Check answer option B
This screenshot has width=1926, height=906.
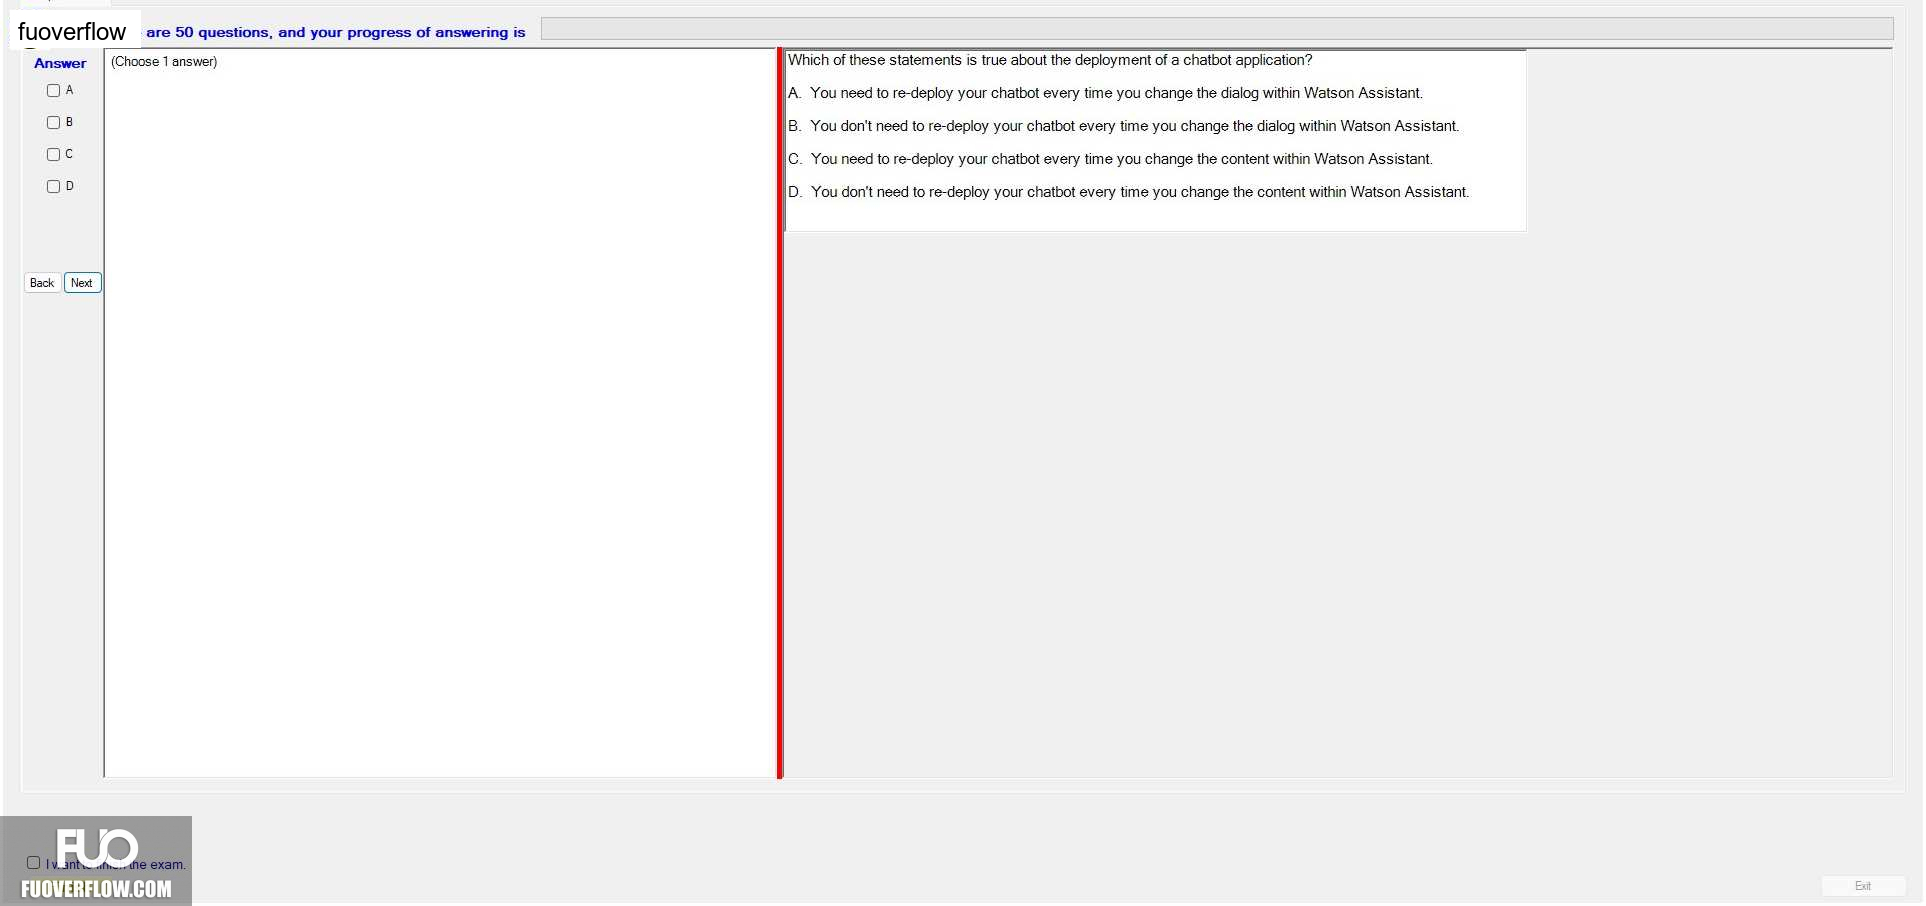(x=54, y=123)
